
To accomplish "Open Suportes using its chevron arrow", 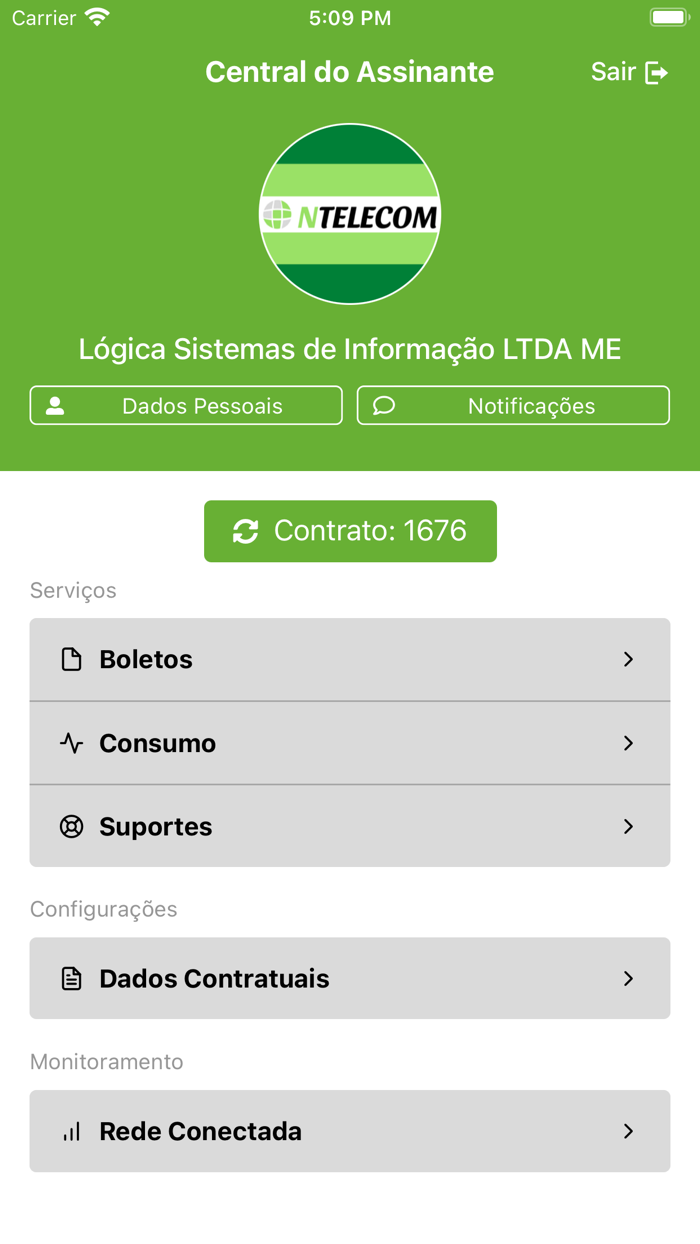I will [628, 827].
